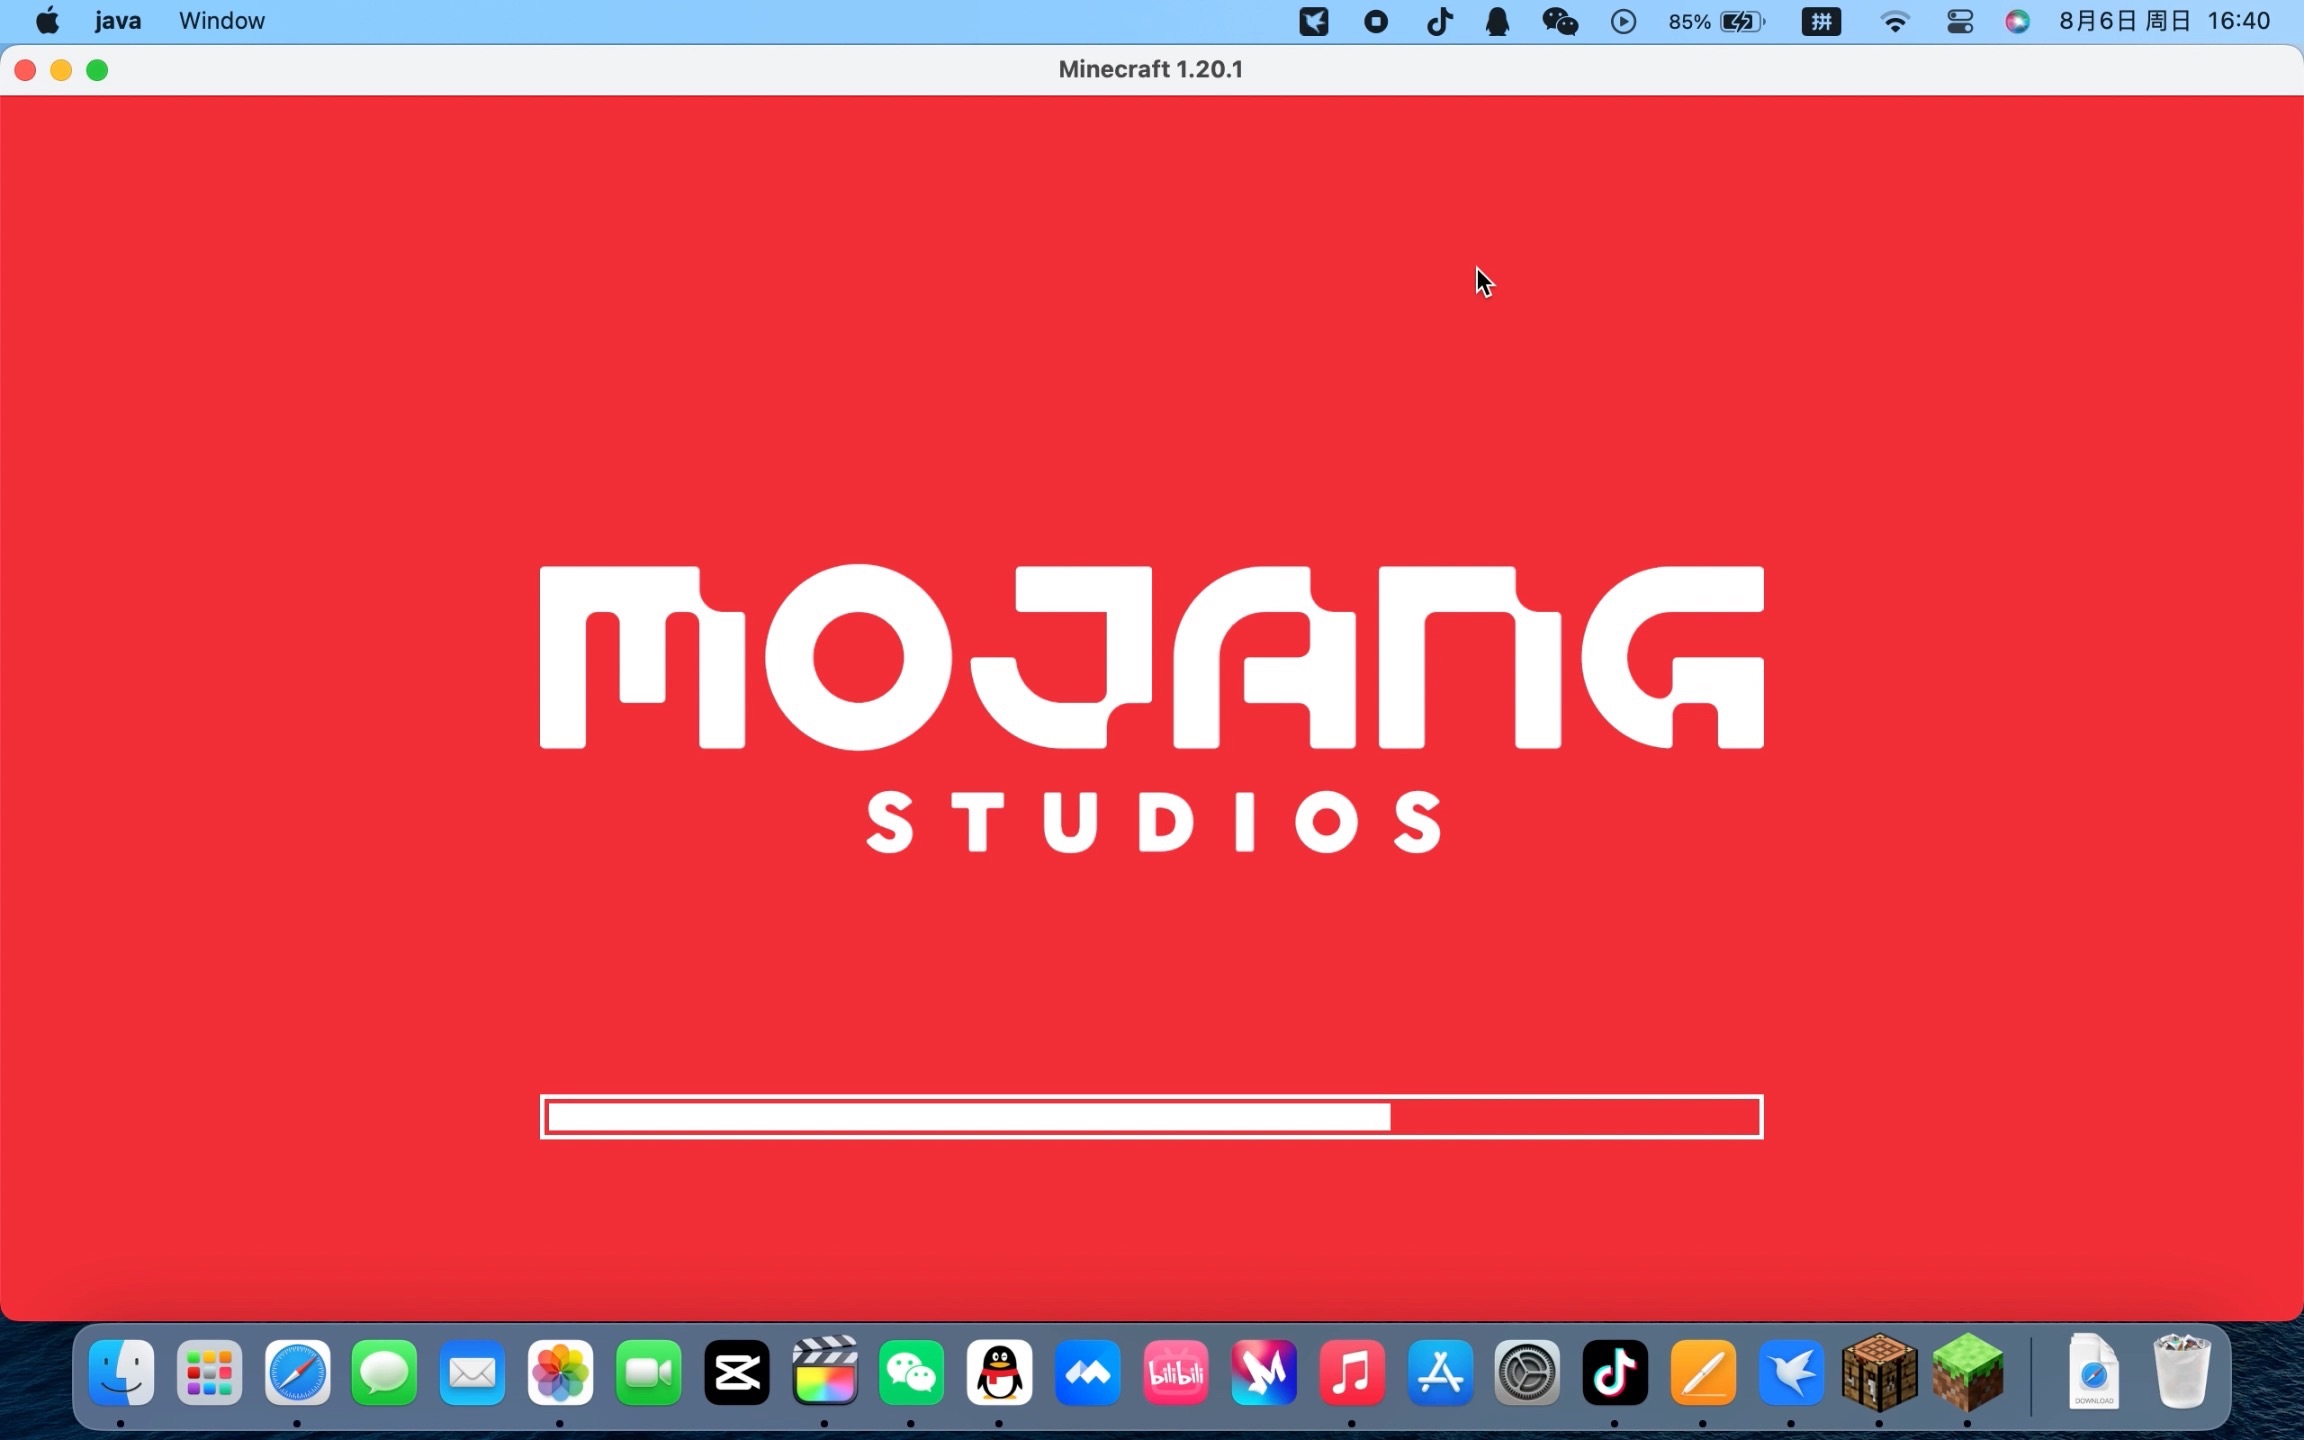Click the play circle menu bar icon
Screen dimensions: 2304x1440
tap(1624, 21)
